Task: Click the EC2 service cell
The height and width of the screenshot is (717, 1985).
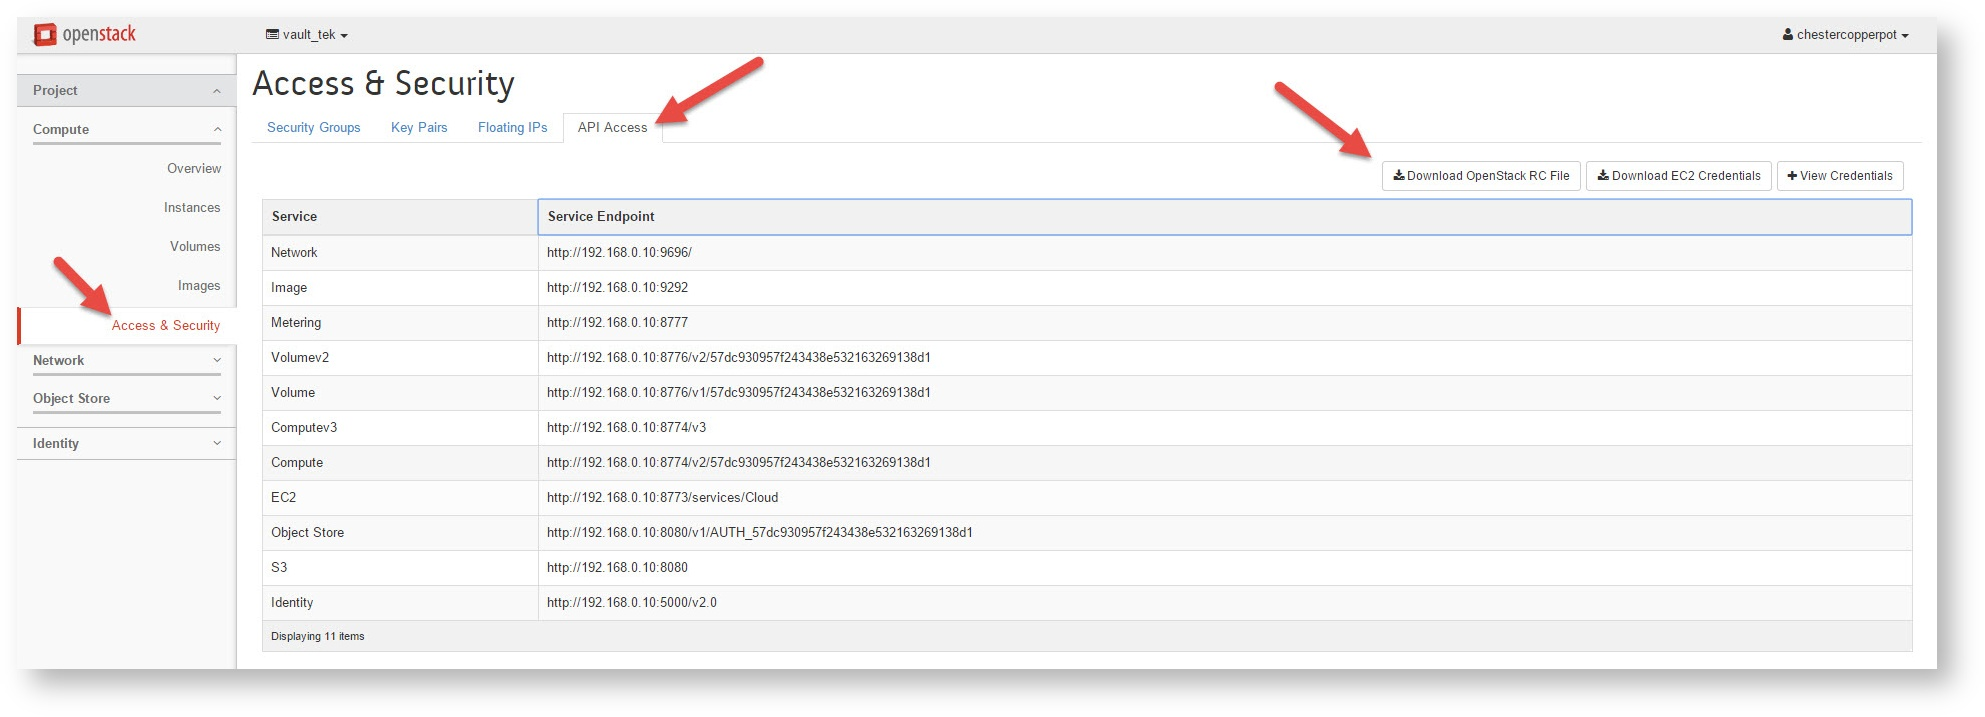Action: (400, 498)
